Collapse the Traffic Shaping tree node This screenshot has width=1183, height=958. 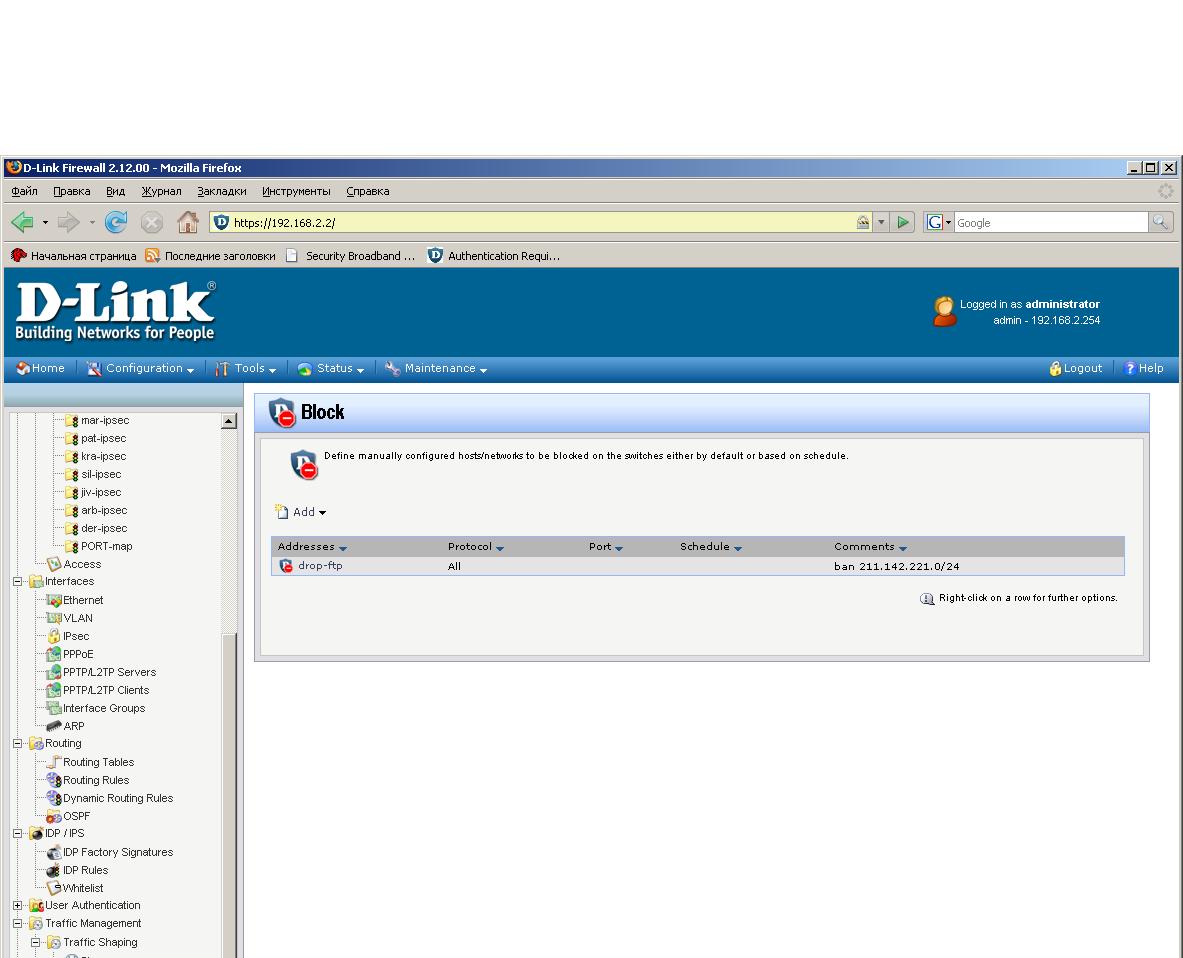[x=35, y=942]
